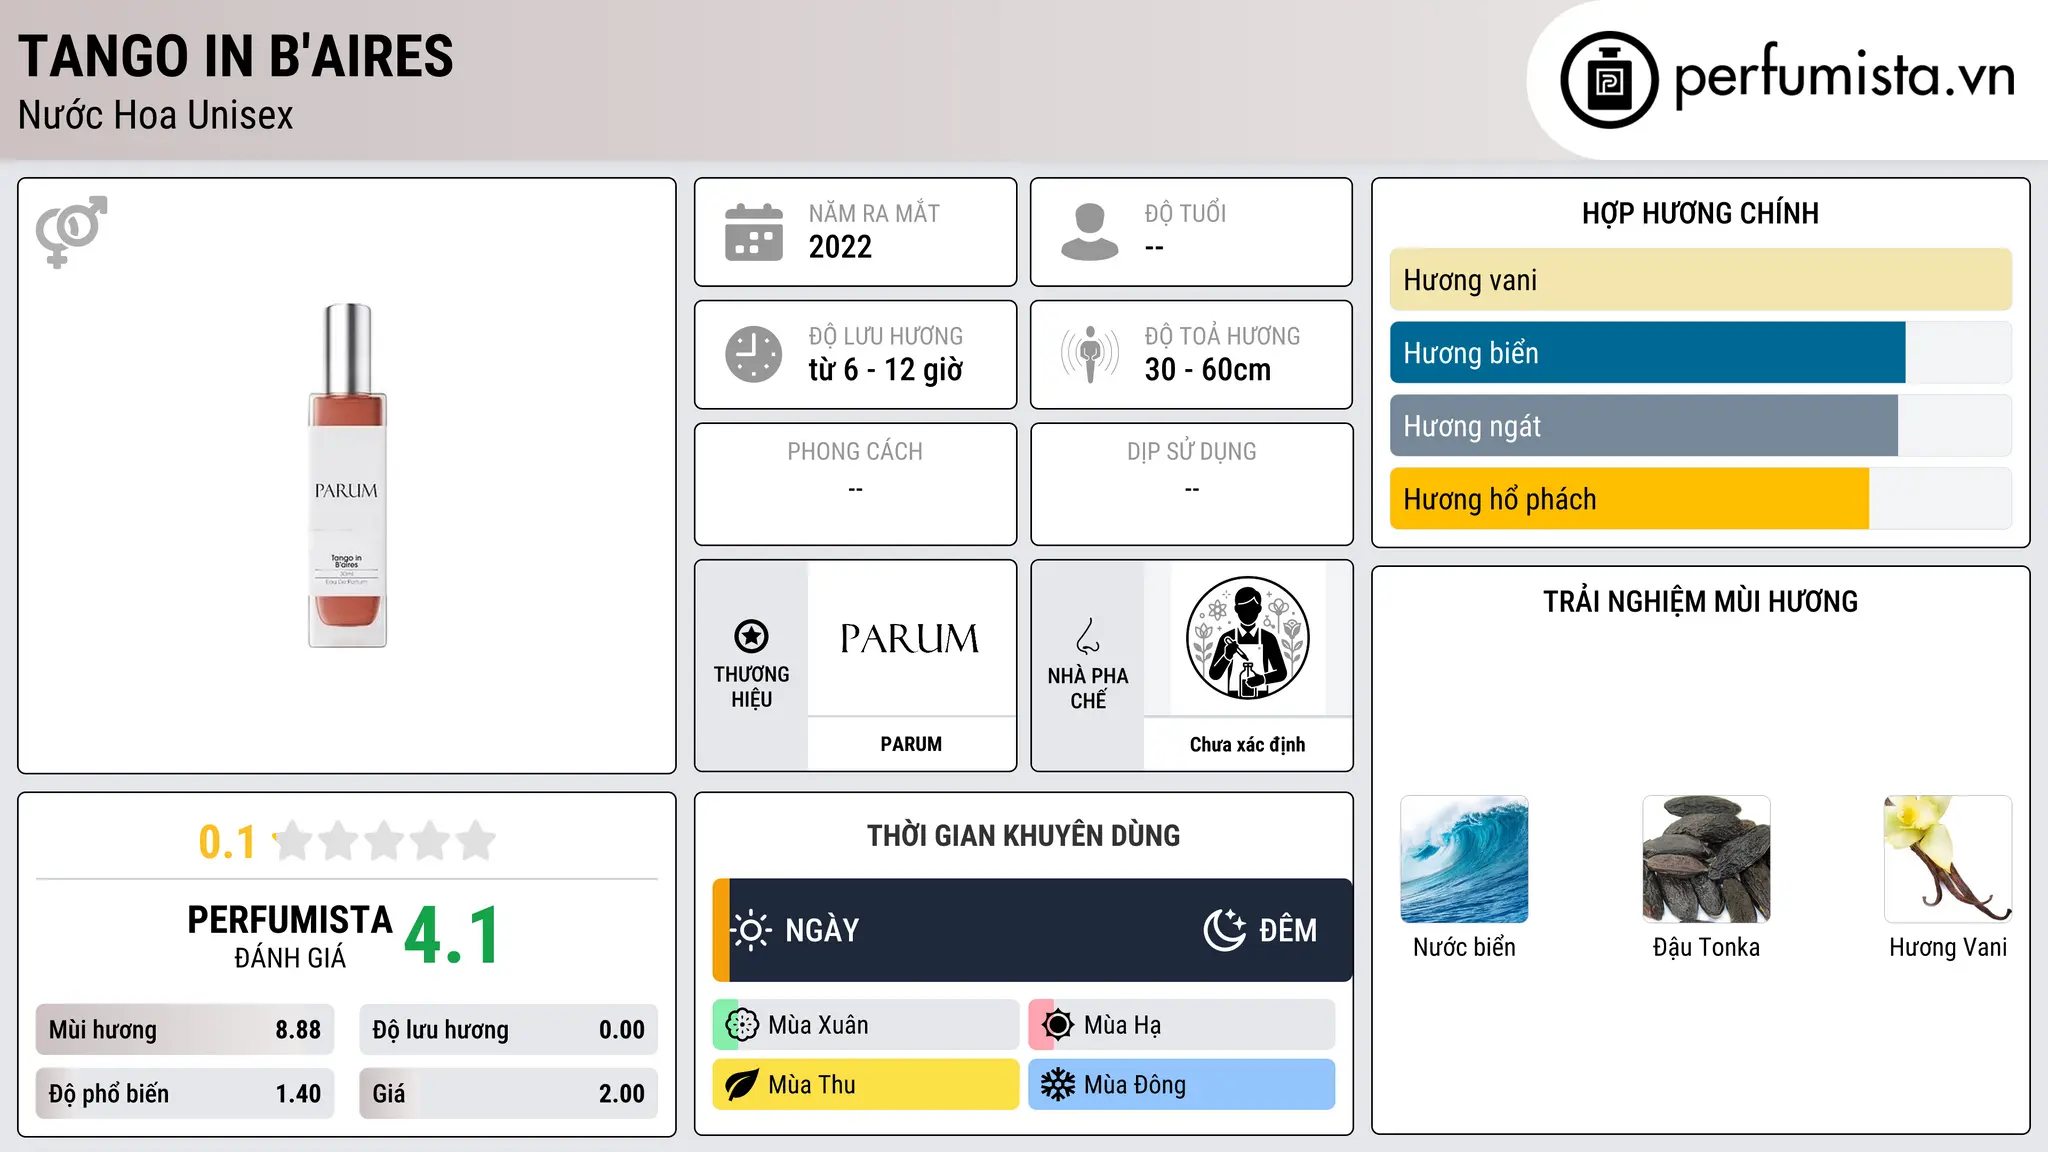This screenshot has width=2048, height=1152.
Task: Select the Mùa Xuân season label
Action: pos(818,1025)
